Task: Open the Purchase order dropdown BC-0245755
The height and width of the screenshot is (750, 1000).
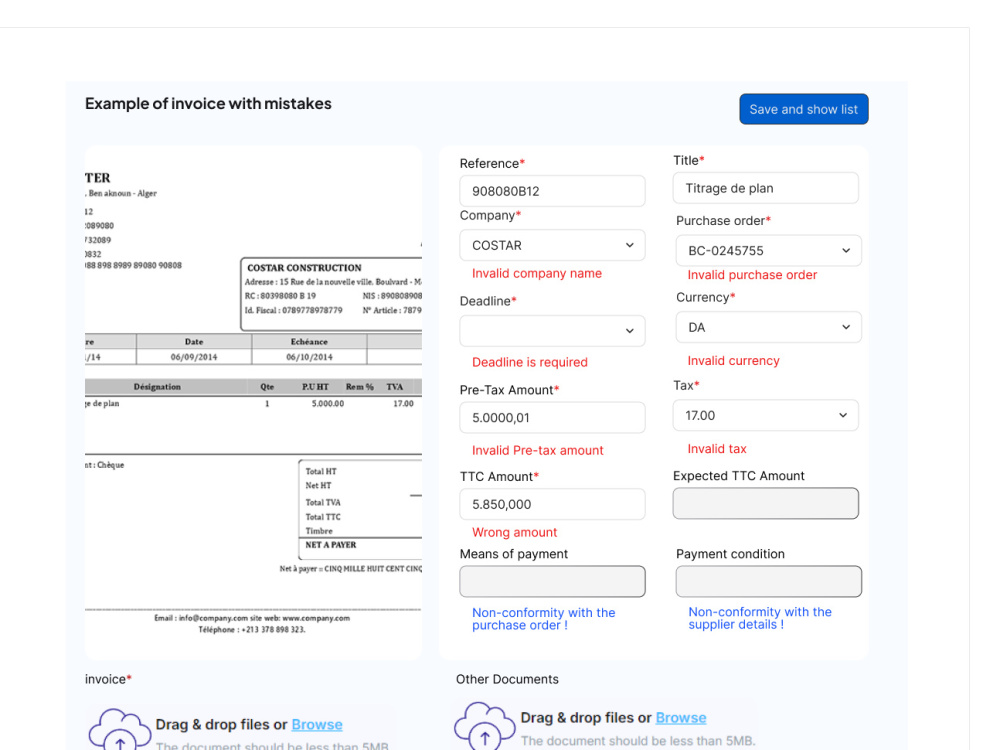Action: click(768, 251)
